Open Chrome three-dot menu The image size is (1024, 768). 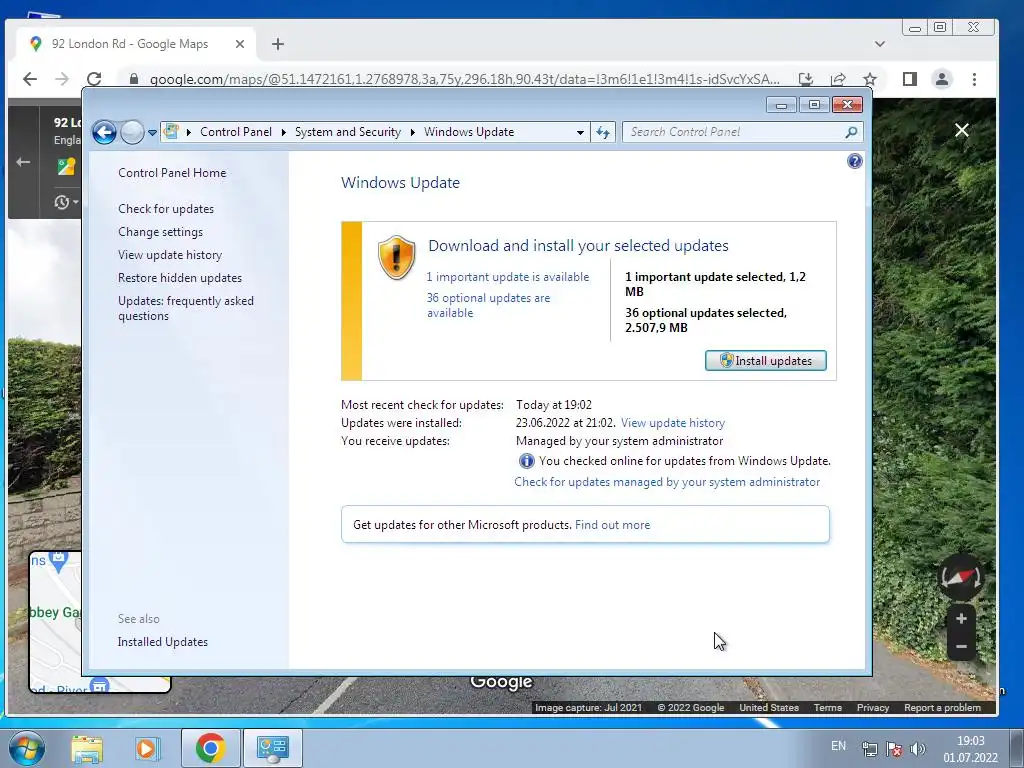[x=974, y=79]
